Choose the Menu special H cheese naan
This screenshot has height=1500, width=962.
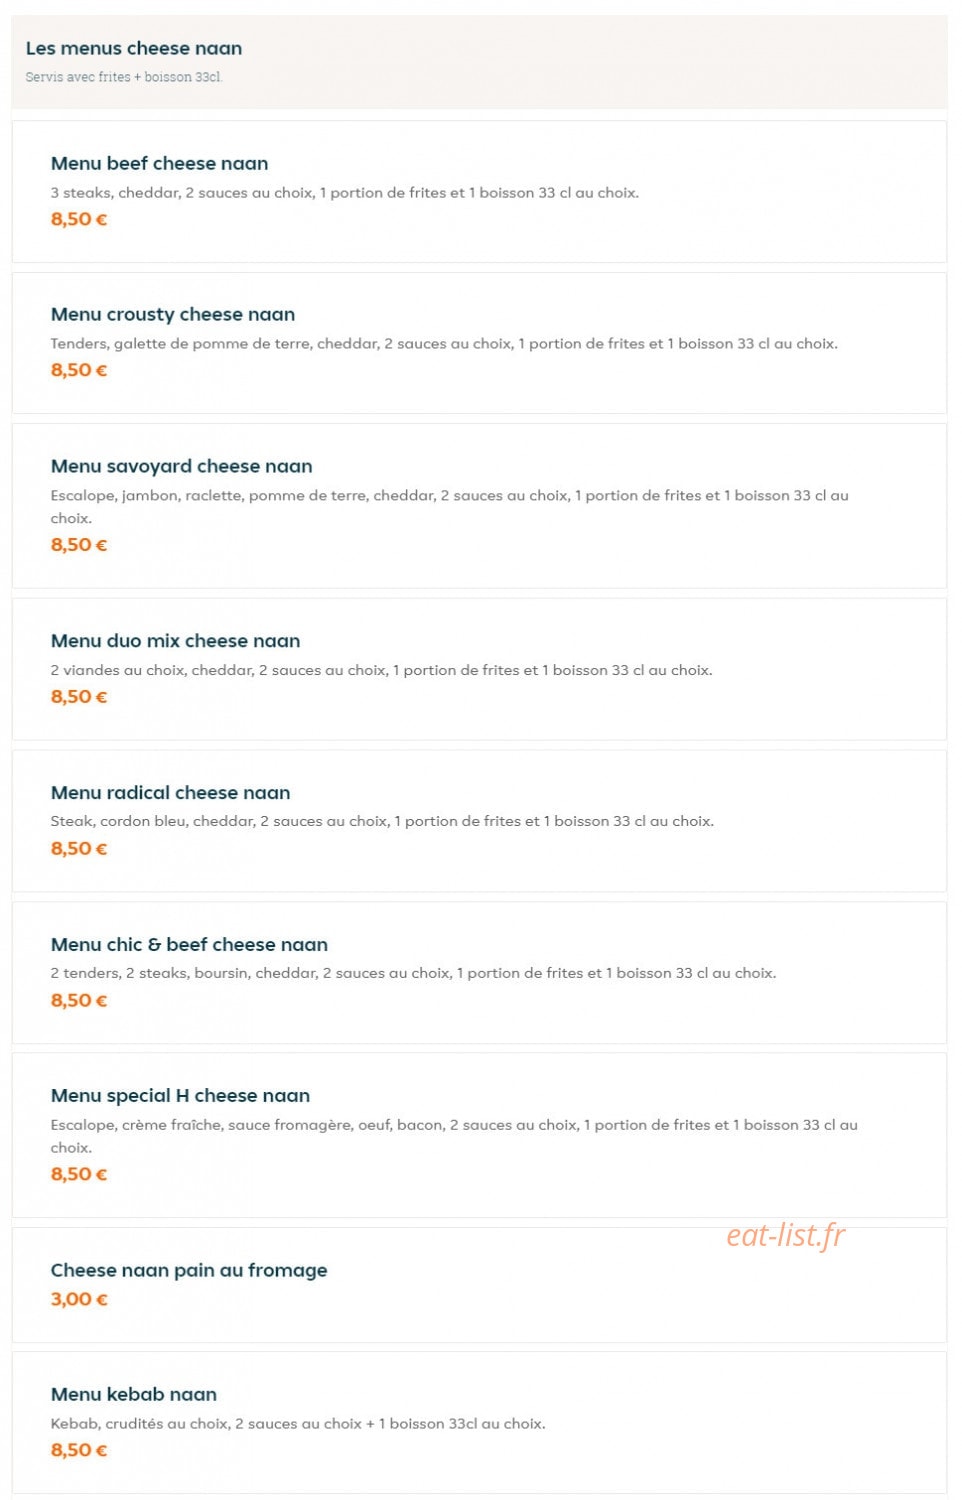click(479, 1135)
